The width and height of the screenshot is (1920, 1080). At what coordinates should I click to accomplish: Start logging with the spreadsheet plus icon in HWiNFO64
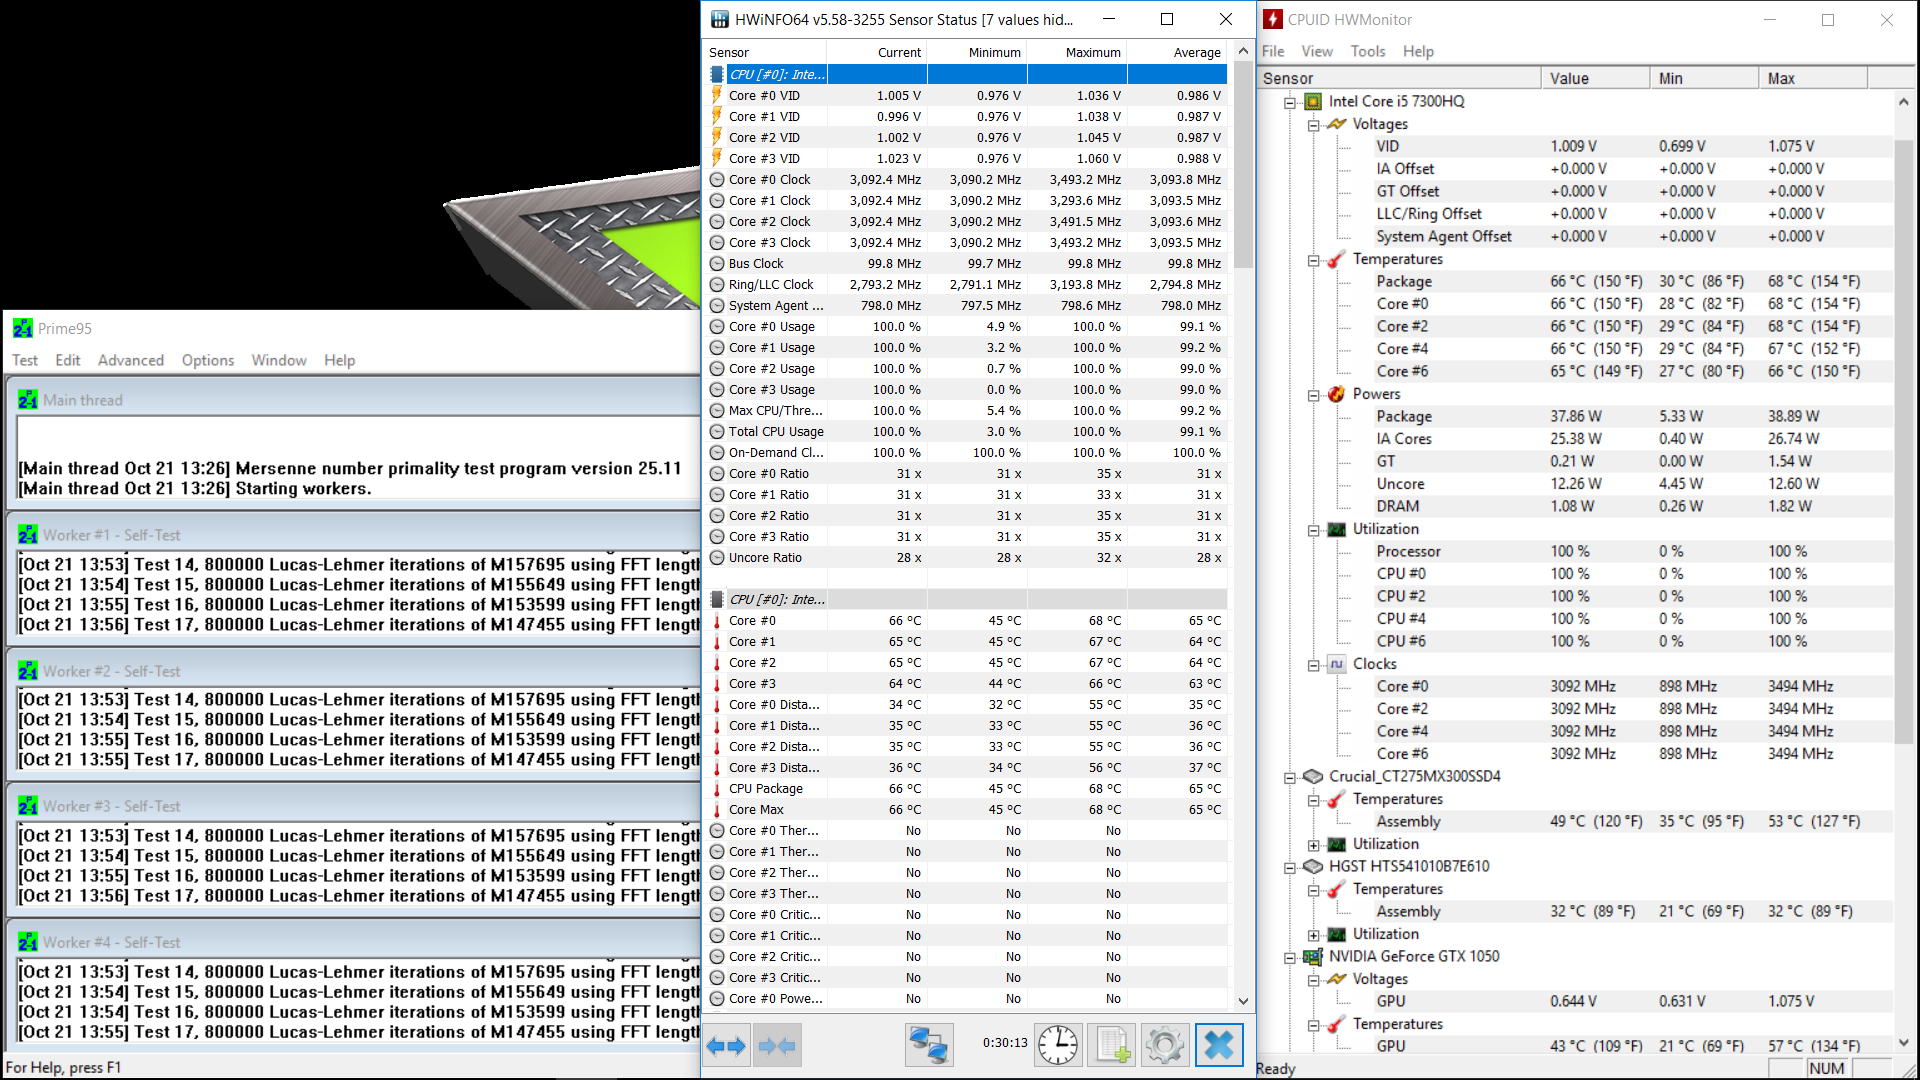click(1112, 1046)
